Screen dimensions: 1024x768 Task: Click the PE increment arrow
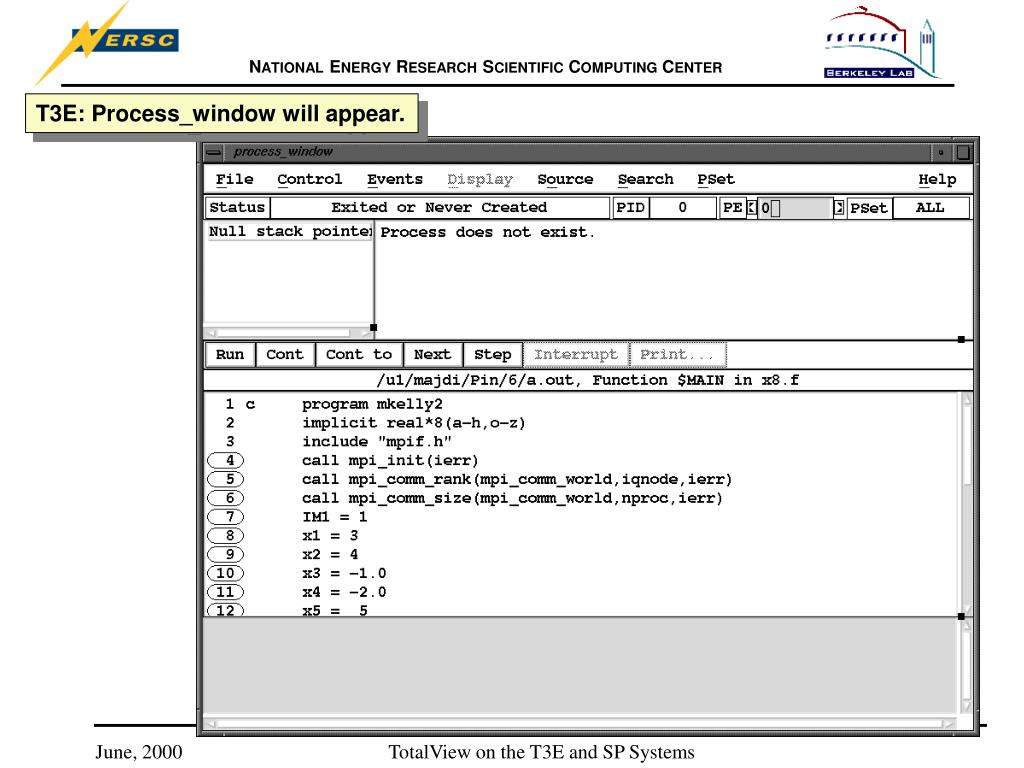coord(838,208)
